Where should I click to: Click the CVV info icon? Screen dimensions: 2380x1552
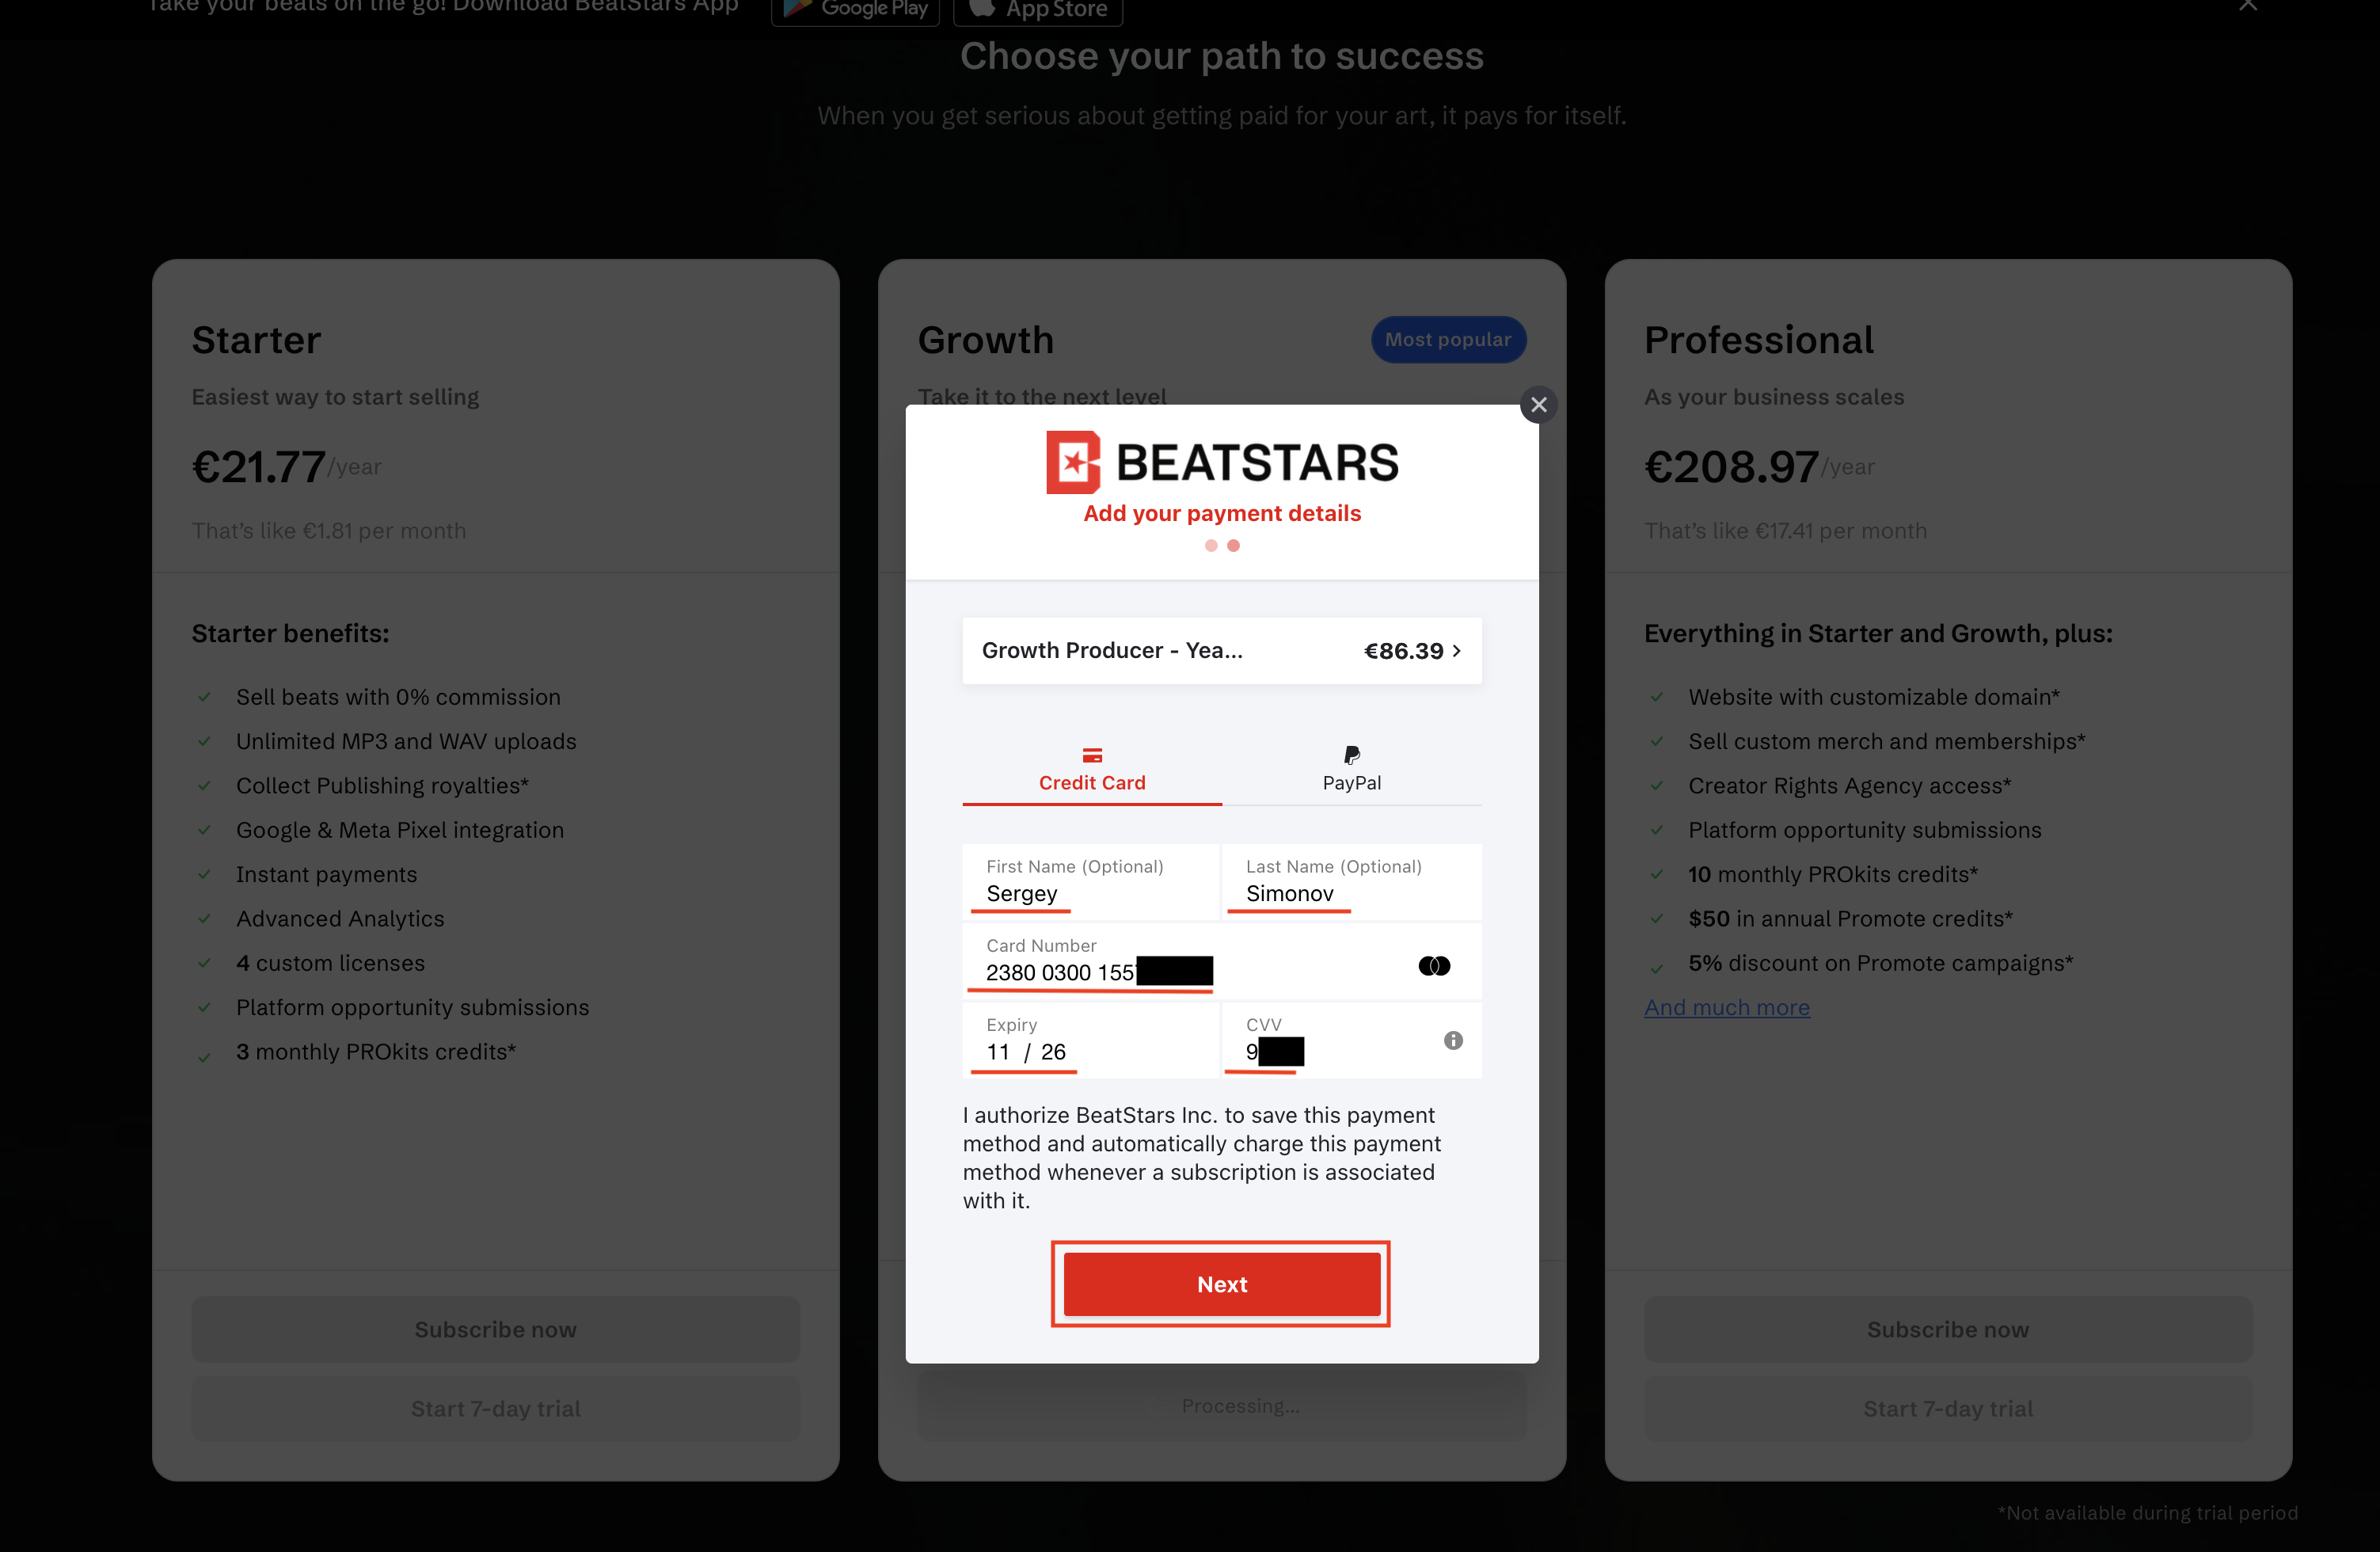[x=1453, y=1040]
